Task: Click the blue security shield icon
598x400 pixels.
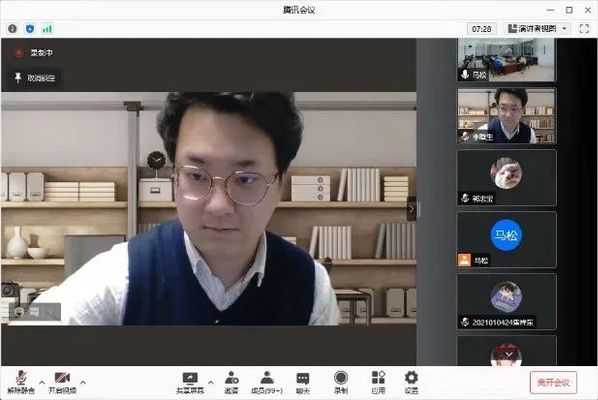Action: (x=30, y=29)
